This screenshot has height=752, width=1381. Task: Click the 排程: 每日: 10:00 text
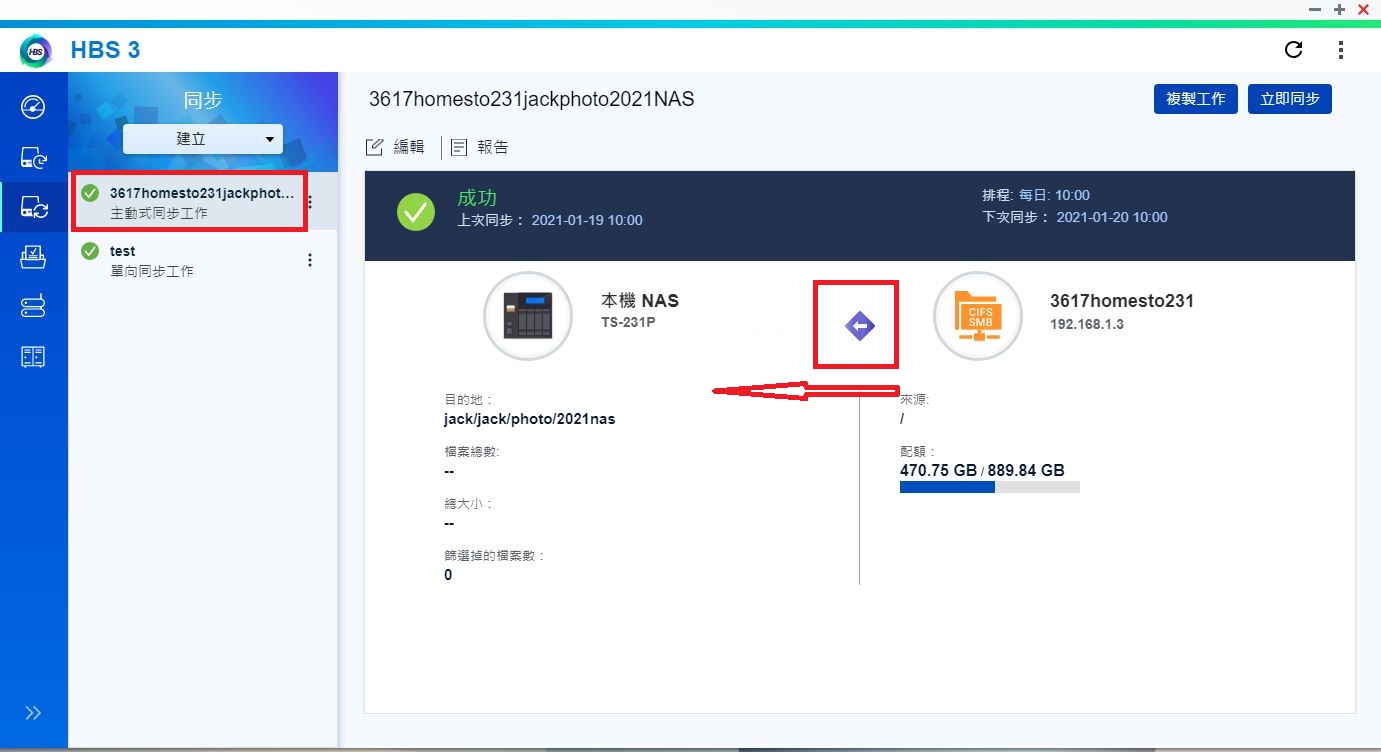click(1036, 195)
